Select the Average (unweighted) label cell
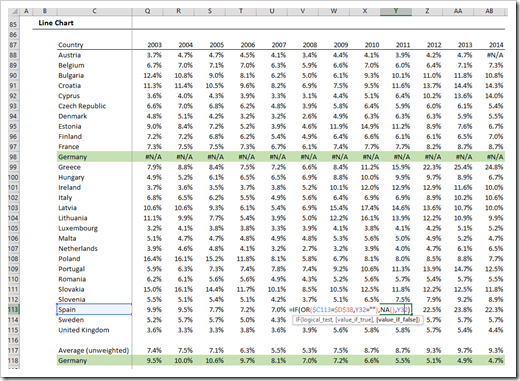 point(93,351)
